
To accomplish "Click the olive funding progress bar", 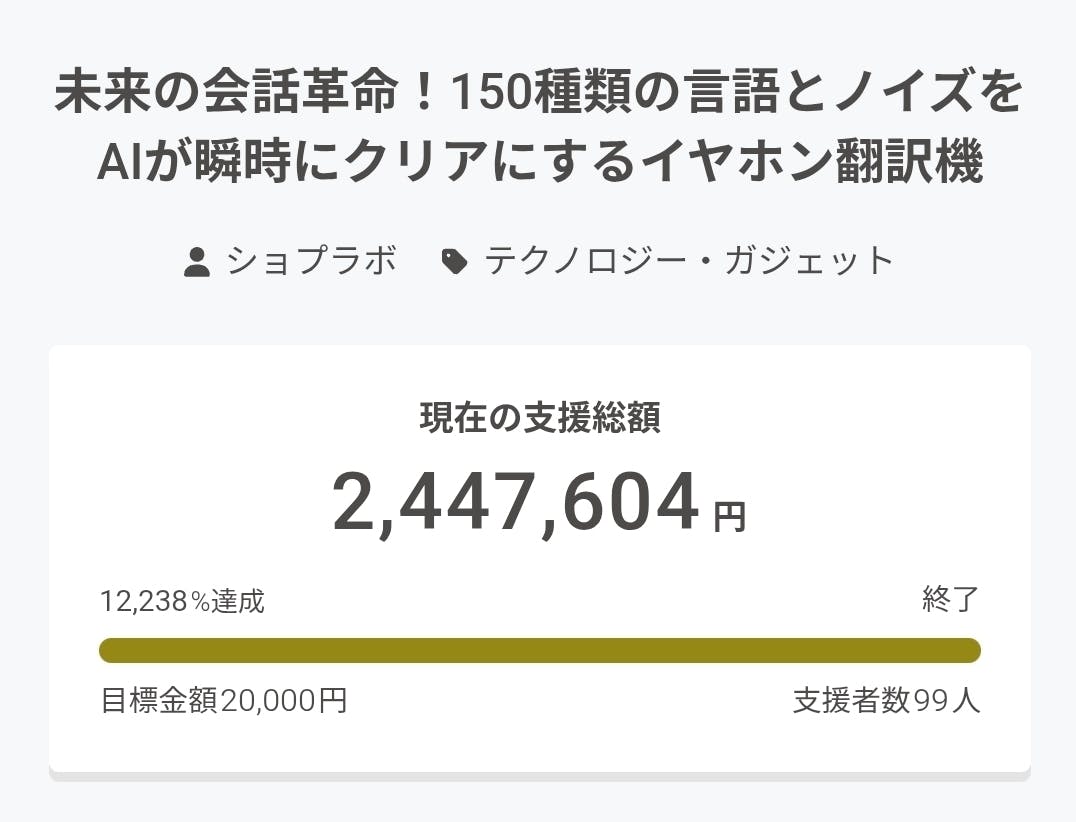I will pyautogui.click(x=539, y=650).
